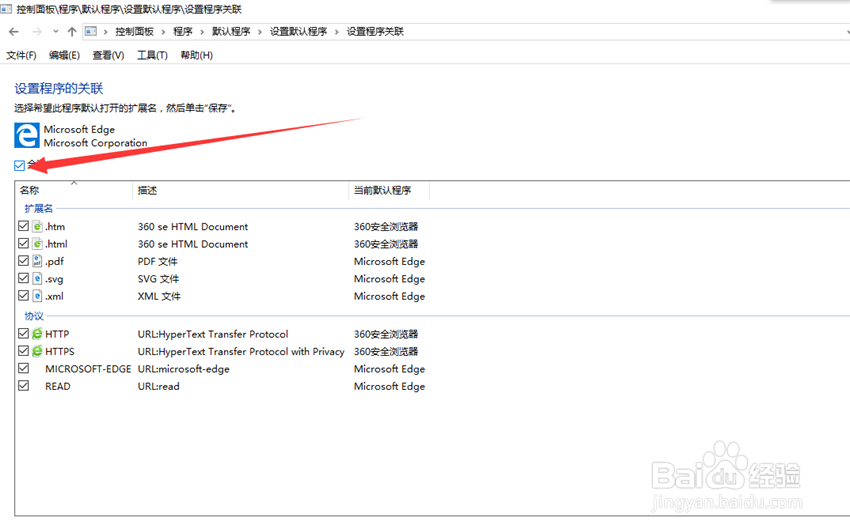This screenshot has width=850, height=532.
Task: Click the HTTP protocol 360 icon
Action: [x=37, y=334]
